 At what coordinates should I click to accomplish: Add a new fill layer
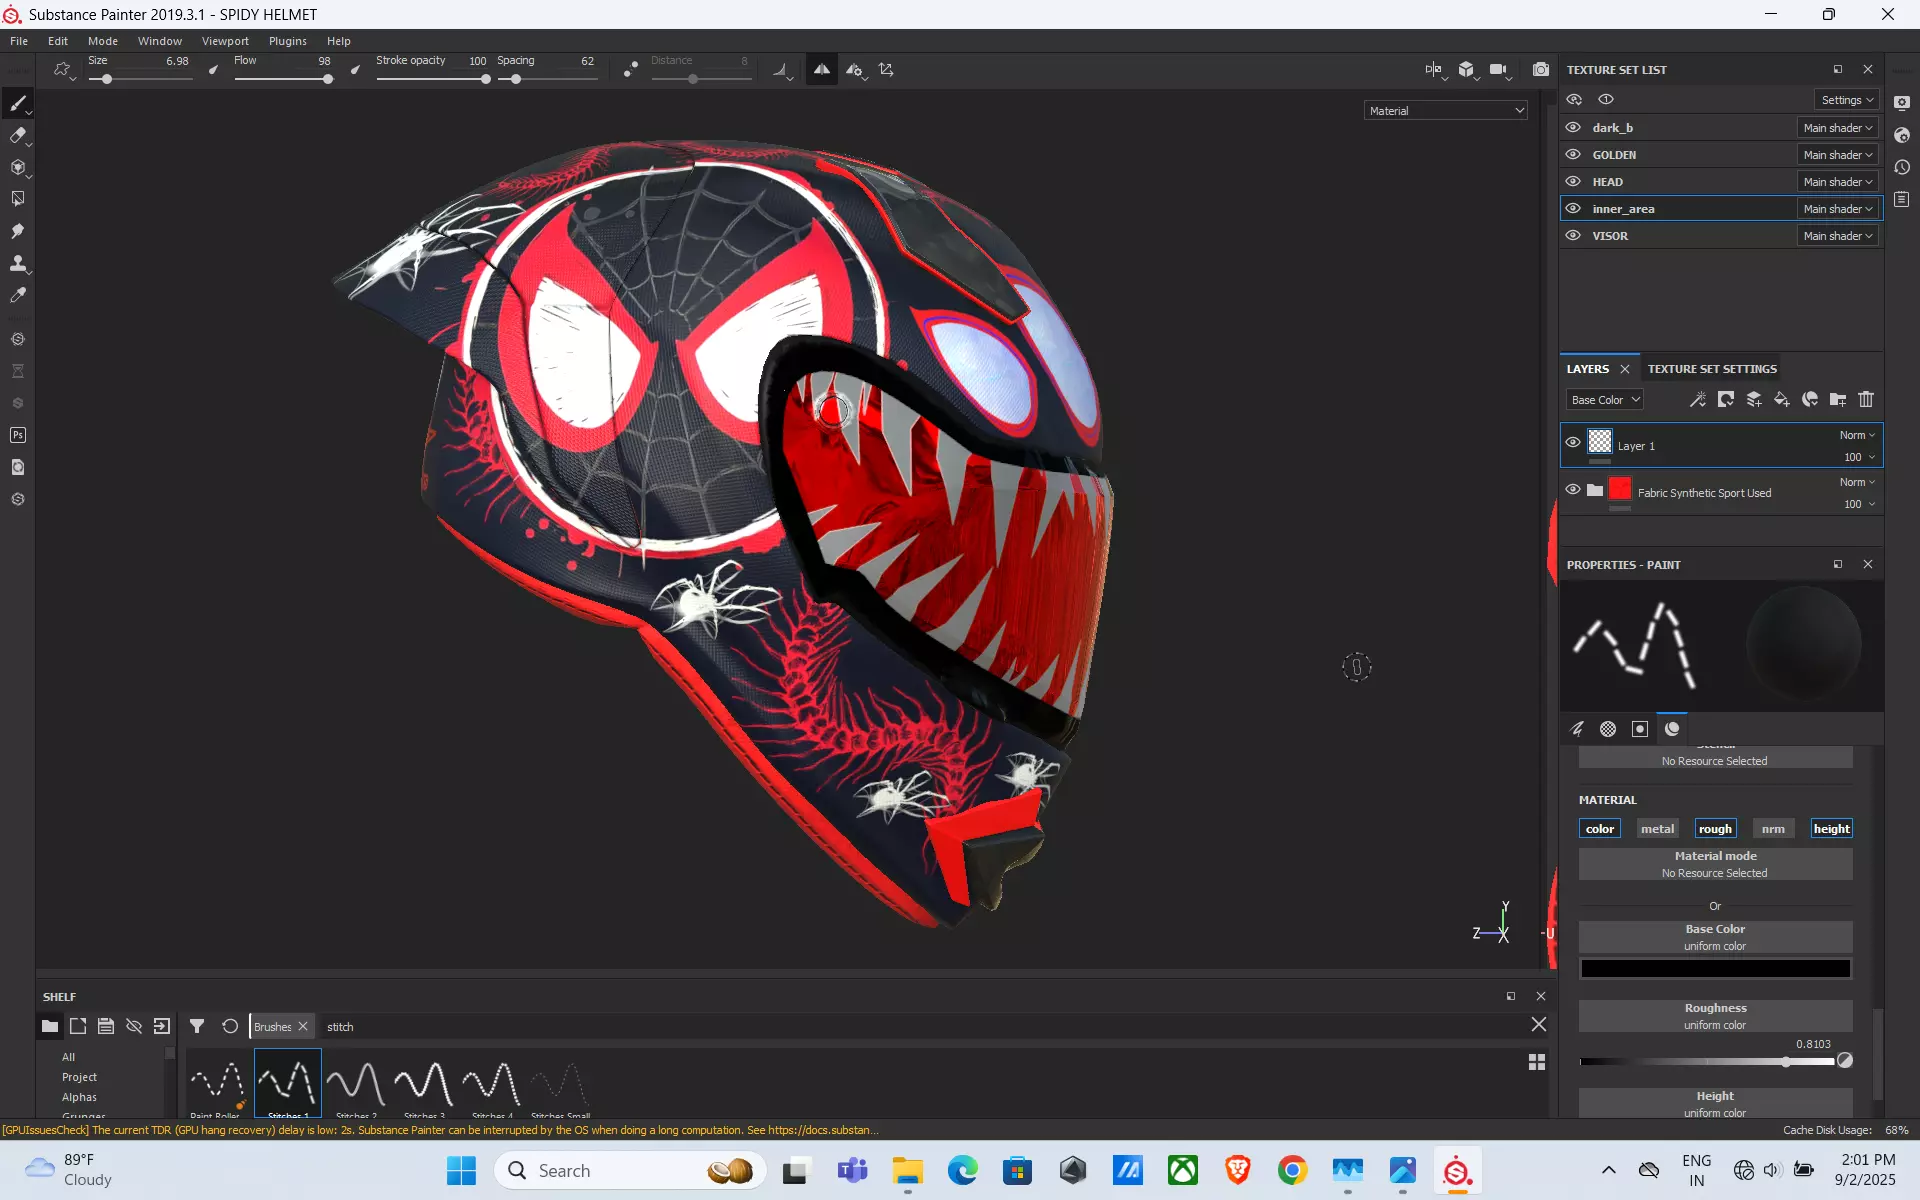click(x=1782, y=400)
